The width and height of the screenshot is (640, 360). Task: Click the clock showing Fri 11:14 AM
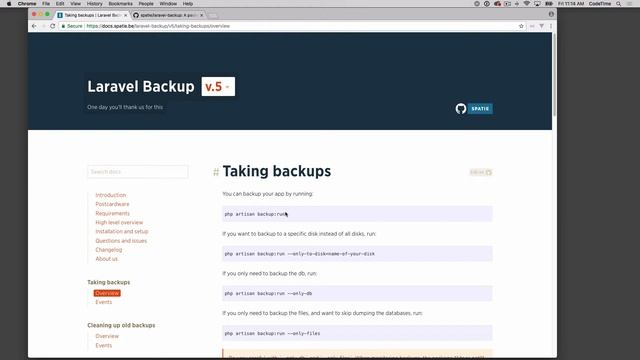571,4
